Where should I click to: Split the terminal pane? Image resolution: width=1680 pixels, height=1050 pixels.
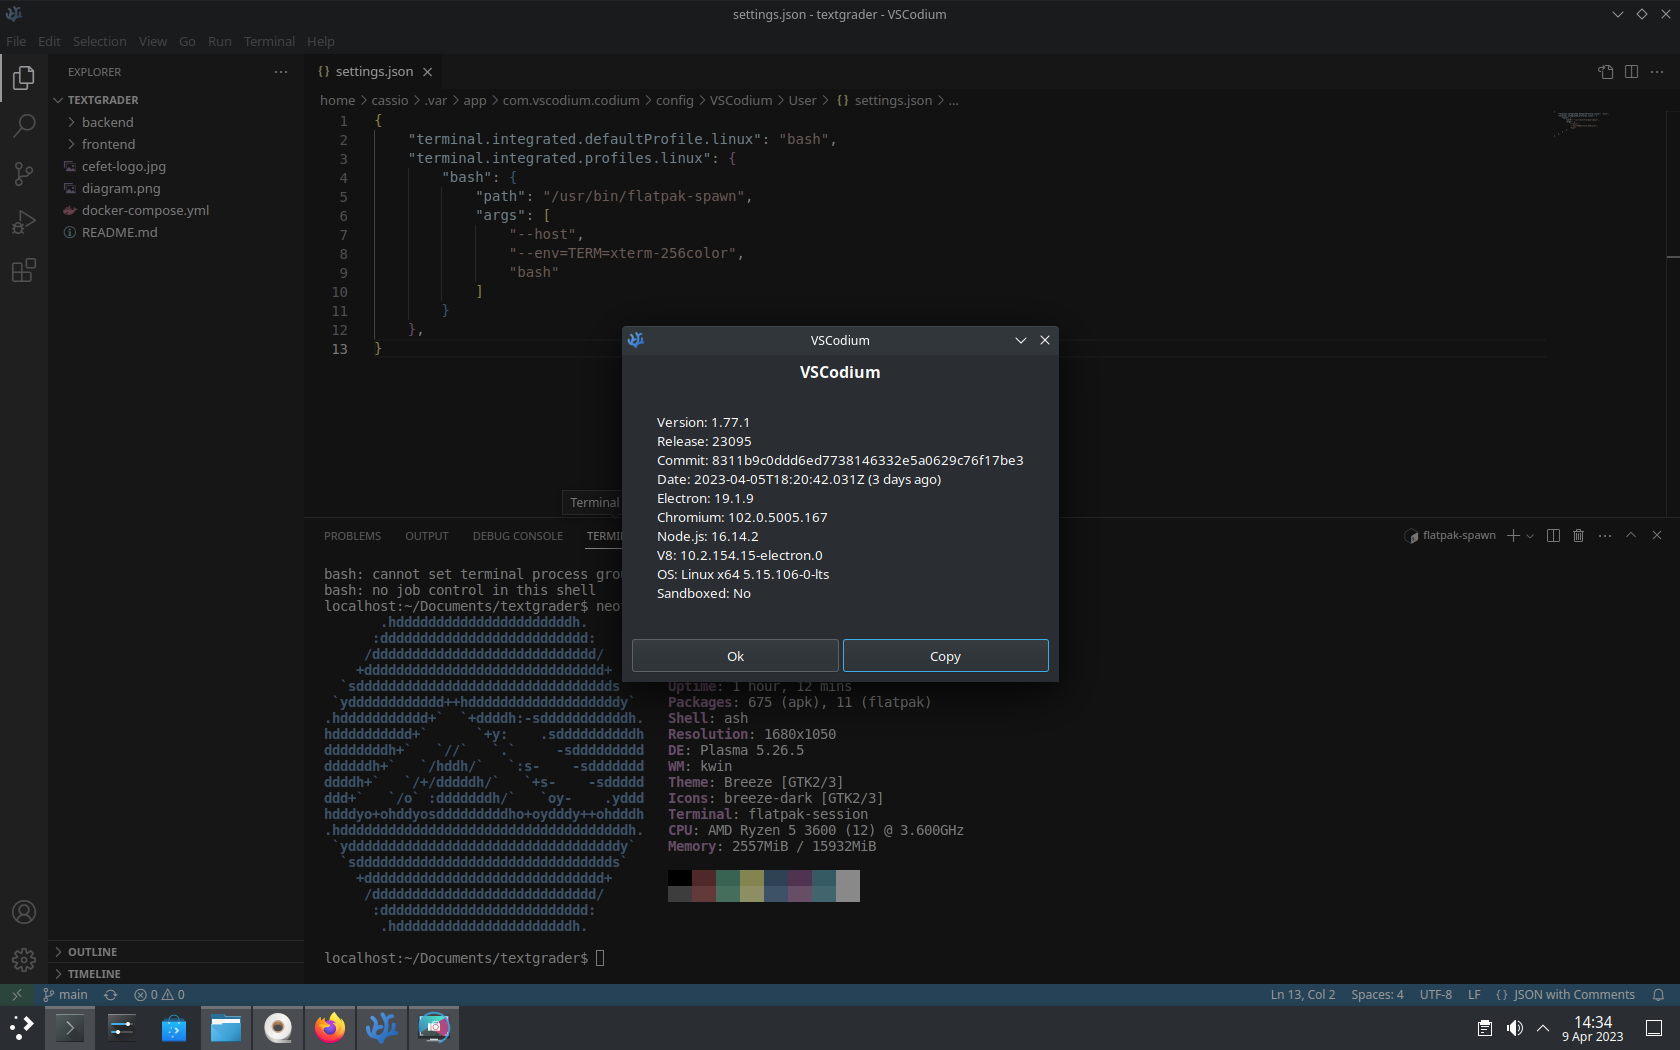[1552, 535]
